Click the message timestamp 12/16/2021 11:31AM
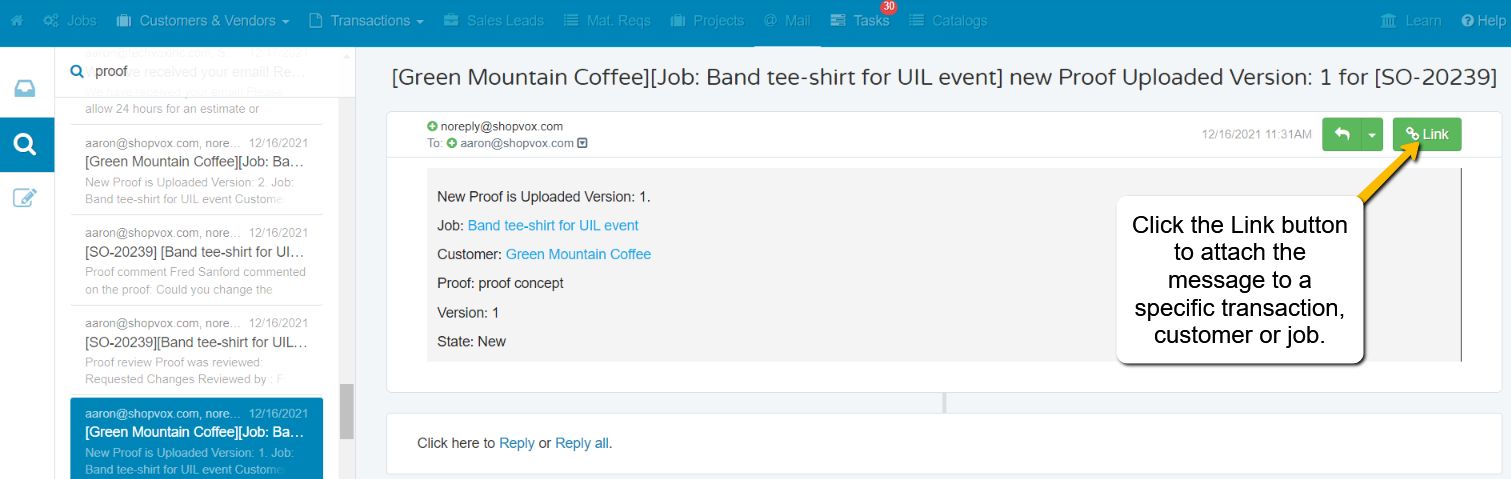Image resolution: width=1511 pixels, height=479 pixels. [1257, 134]
